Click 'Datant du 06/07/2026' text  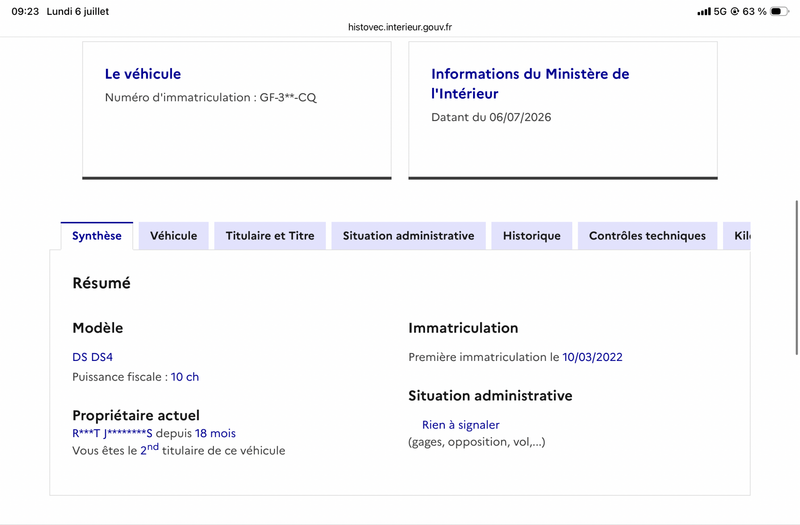pos(491,117)
